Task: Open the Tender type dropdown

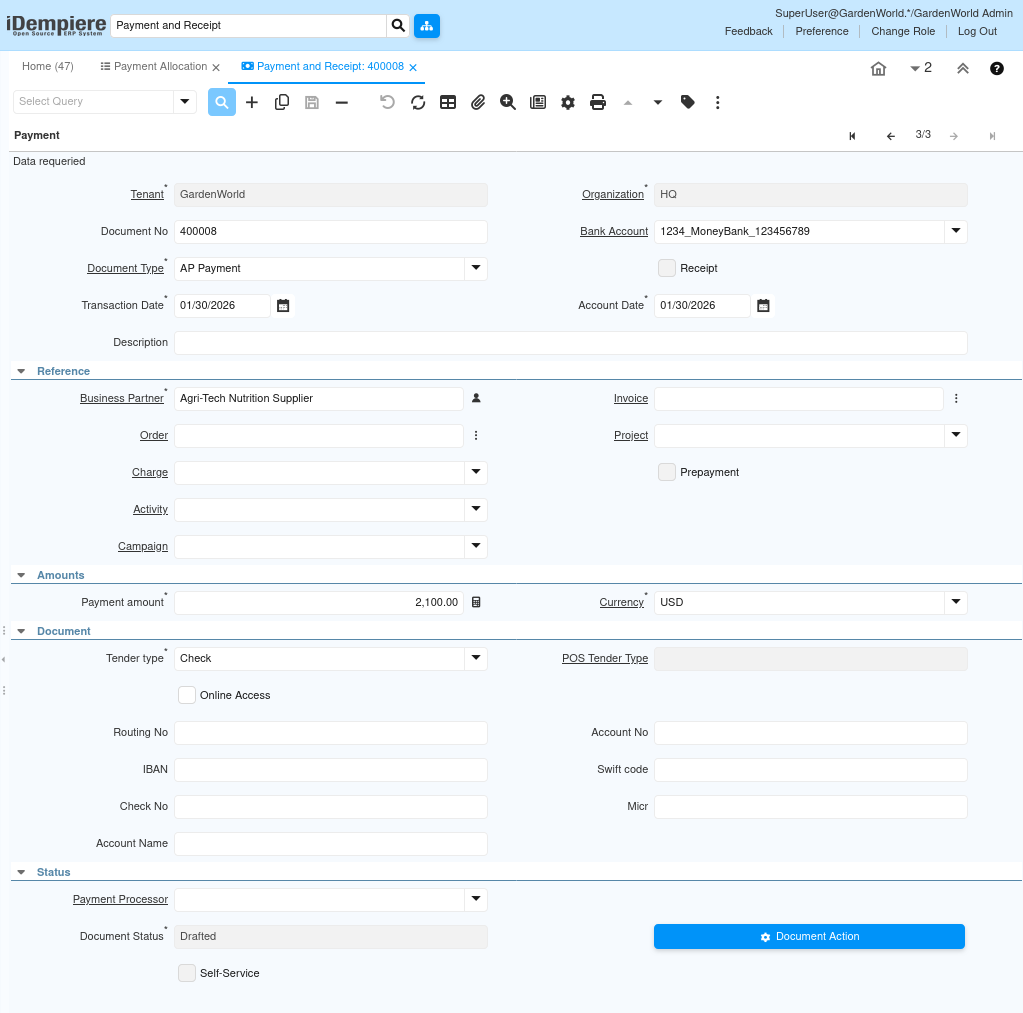Action: point(476,658)
